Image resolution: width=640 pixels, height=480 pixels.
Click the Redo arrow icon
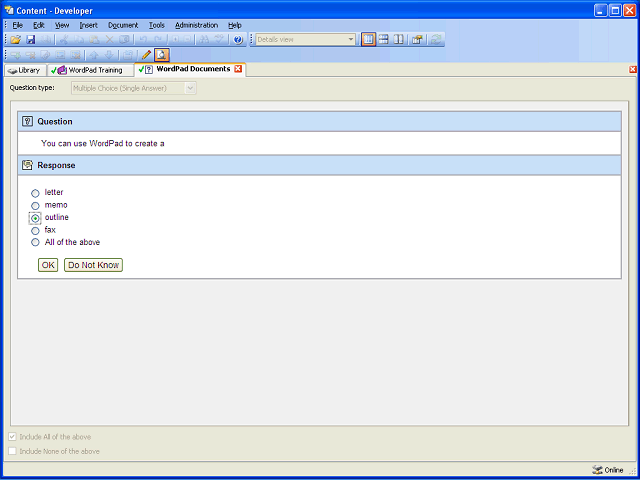pos(158,40)
